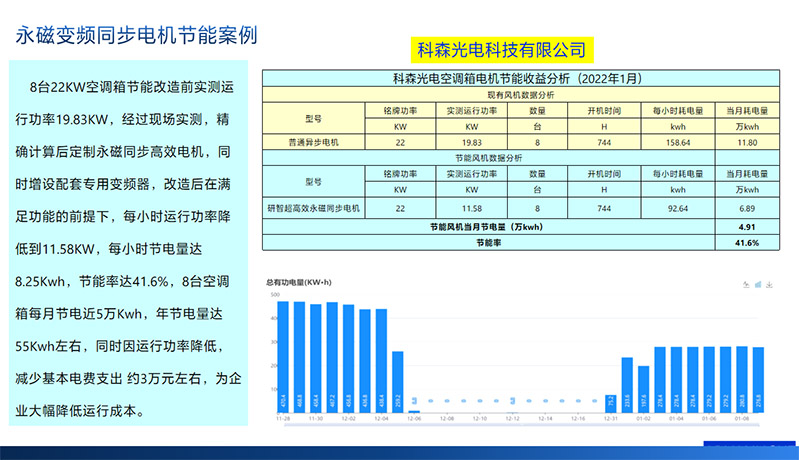The width and height of the screenshot is (799, 460).
Task: Click the 科森光电科技有限公司 yellow title
Action: click(x=501, y=50)
